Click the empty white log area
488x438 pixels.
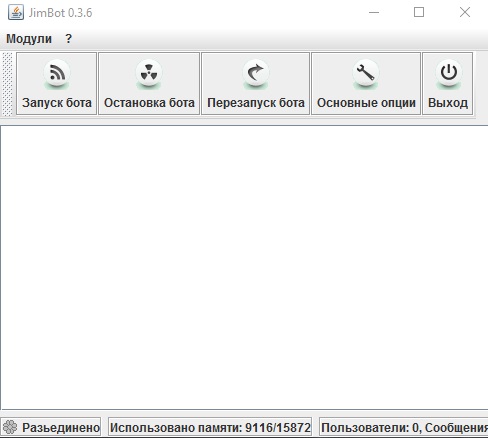pyautogui.click(x=244, y=267)
